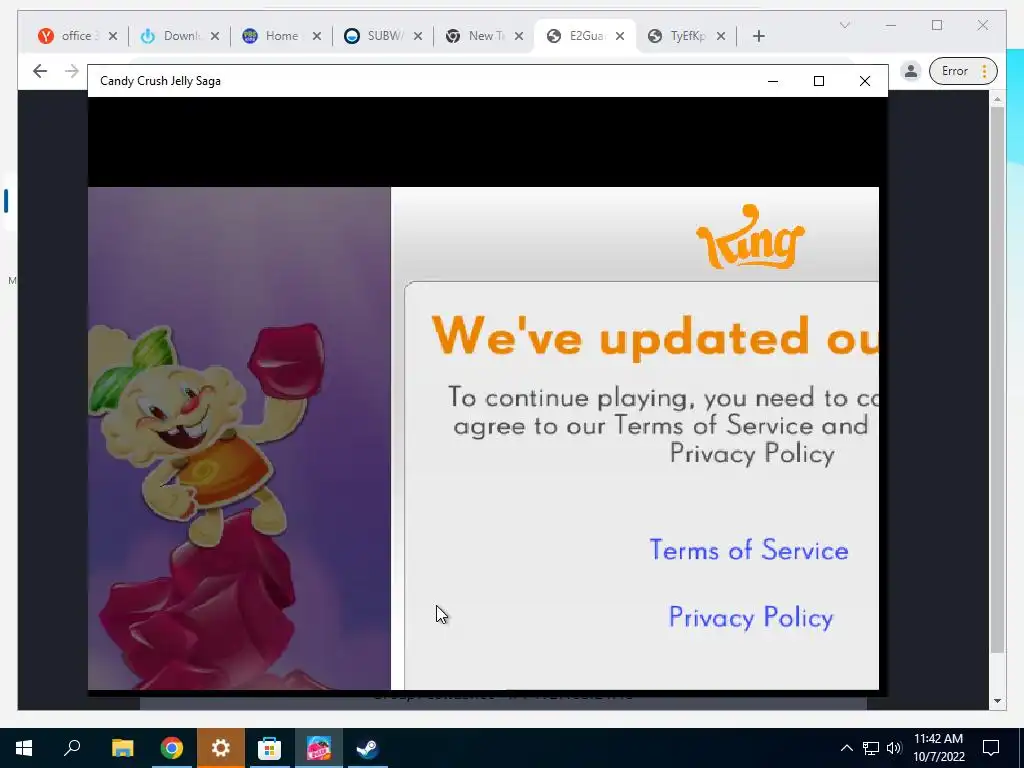Image resolution: width=1024 pixels, height=768 pixels.
Task: Expand Chrome tab search chevron
Action: tap(844, 25)
